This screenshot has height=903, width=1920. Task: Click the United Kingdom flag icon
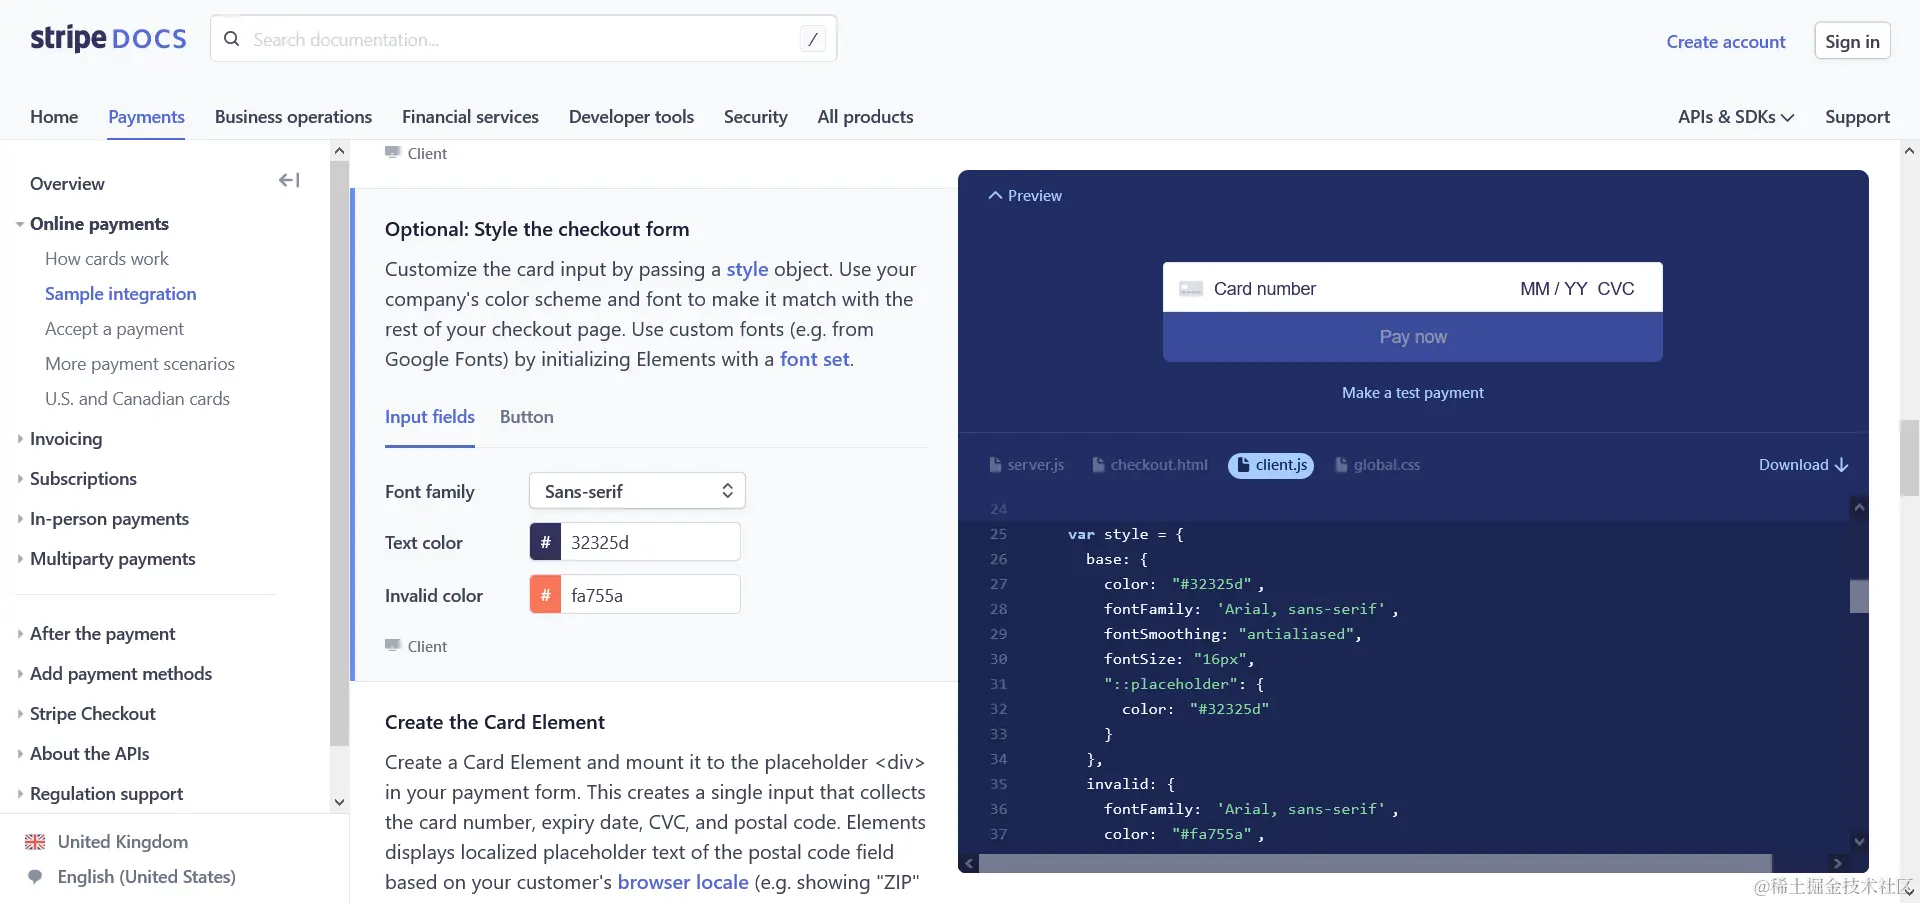click(35, 842)
